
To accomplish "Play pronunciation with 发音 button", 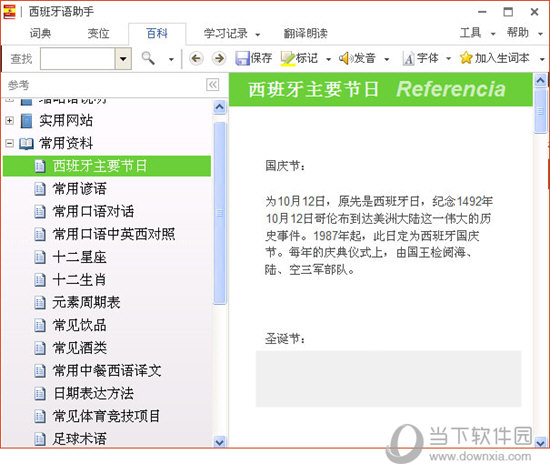I will pyautogui.click(x=357, y=58).
